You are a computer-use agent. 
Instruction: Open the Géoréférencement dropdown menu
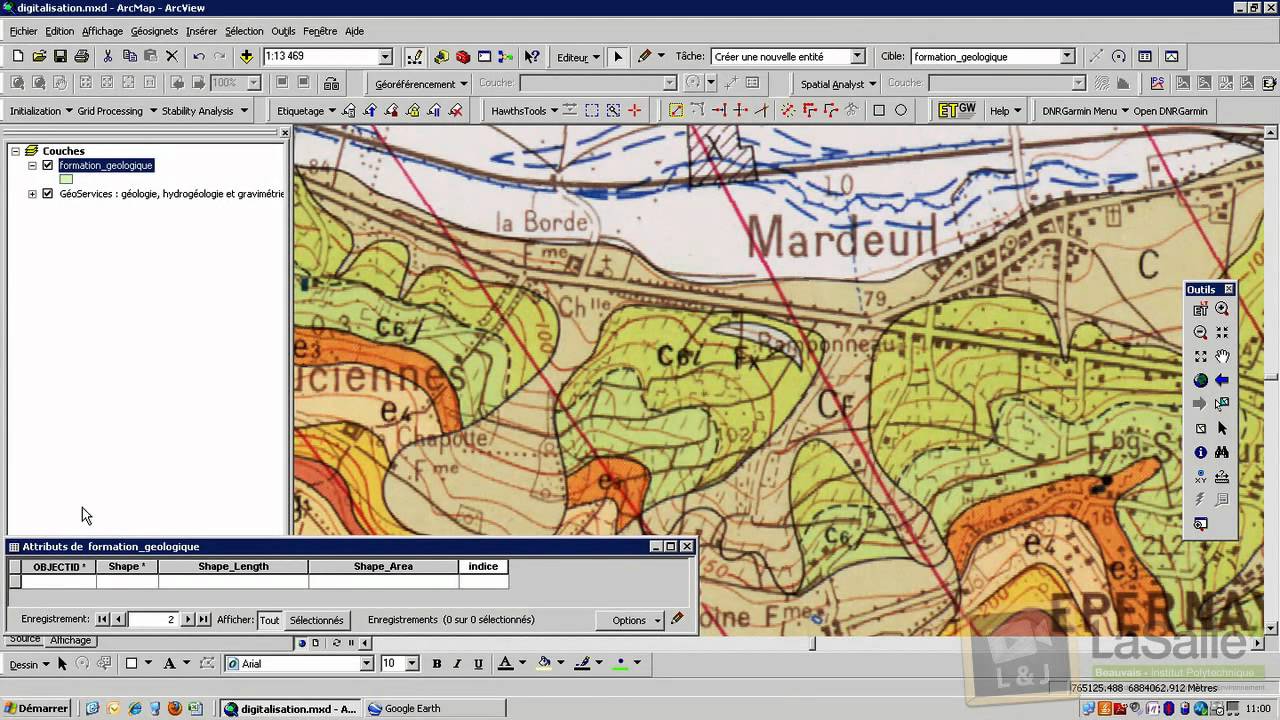(x=421, y=84)
